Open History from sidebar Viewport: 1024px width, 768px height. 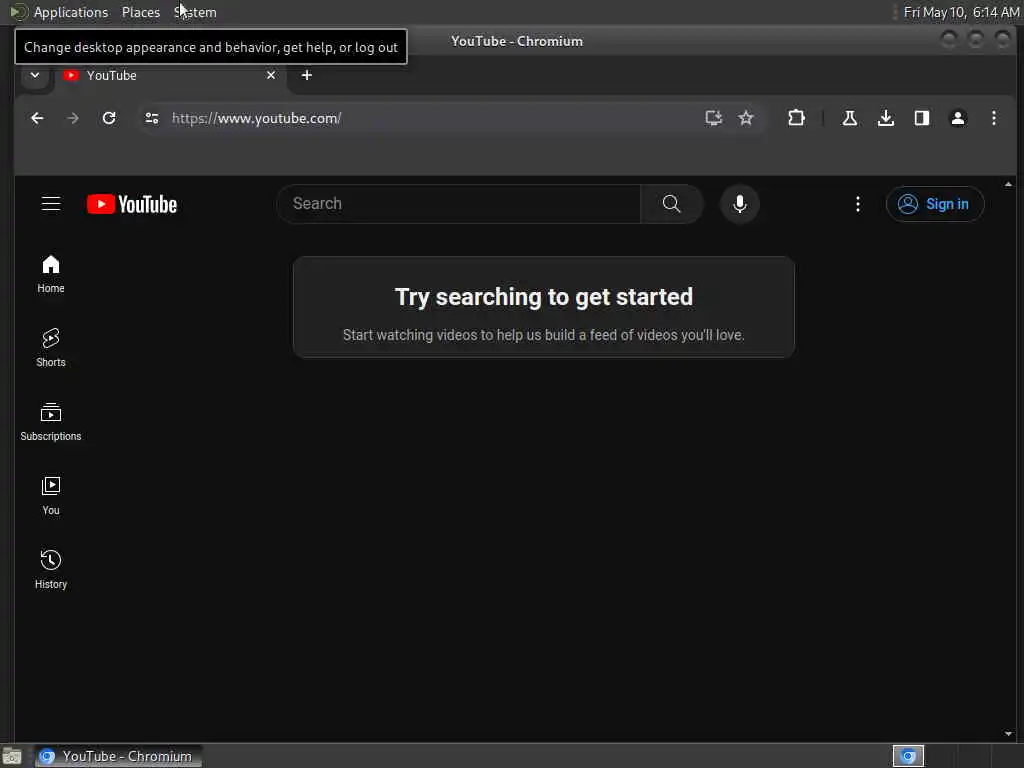[x=51, y=569]
